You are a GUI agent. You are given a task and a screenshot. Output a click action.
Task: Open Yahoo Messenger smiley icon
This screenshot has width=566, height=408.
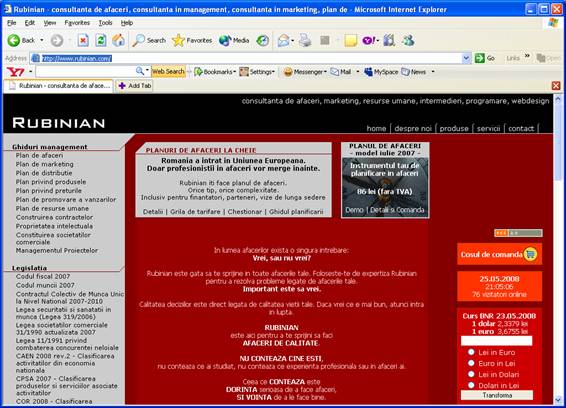288,72
